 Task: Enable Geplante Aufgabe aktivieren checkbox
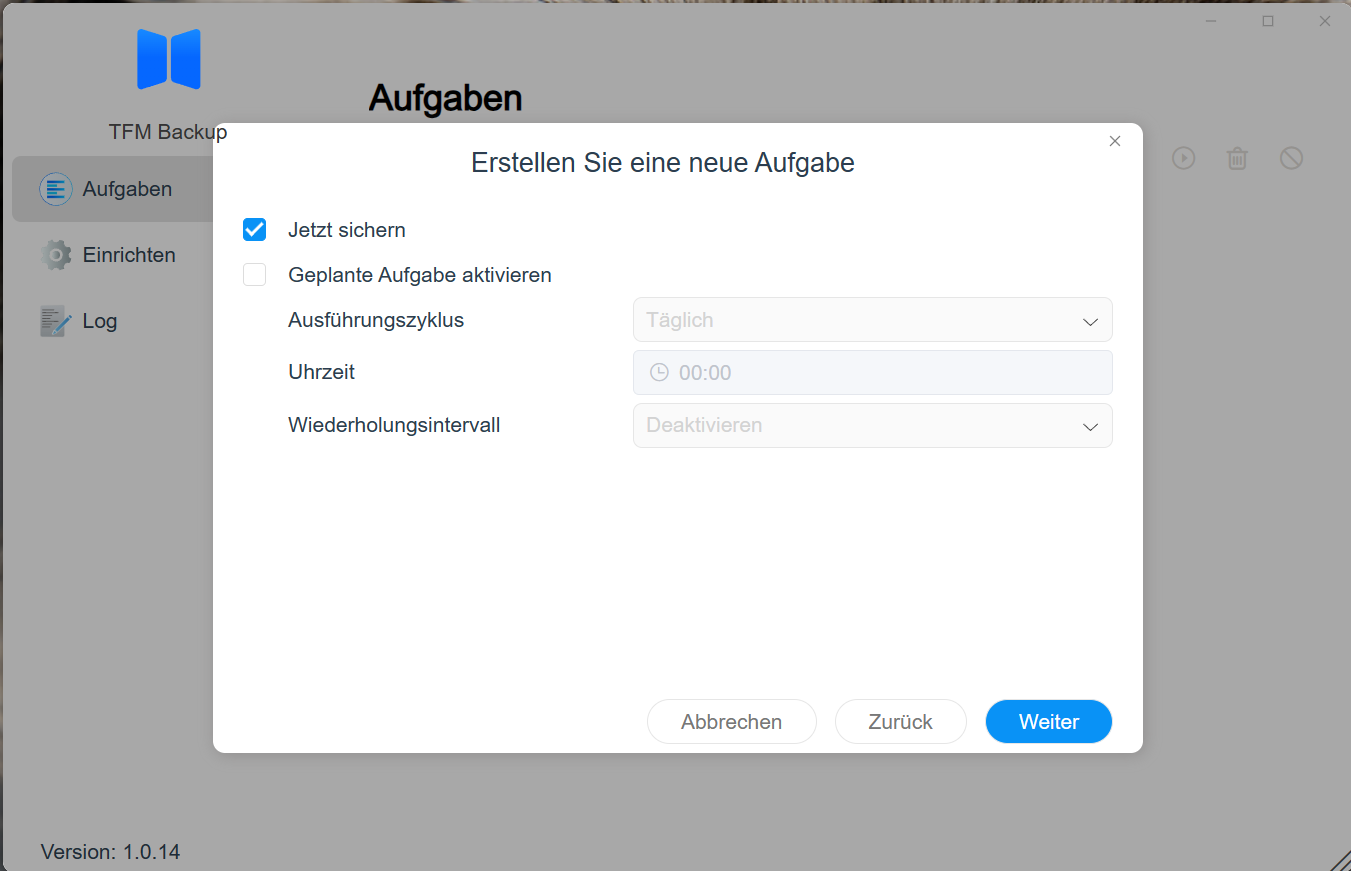pyautogui.click(x=255, y=275)
